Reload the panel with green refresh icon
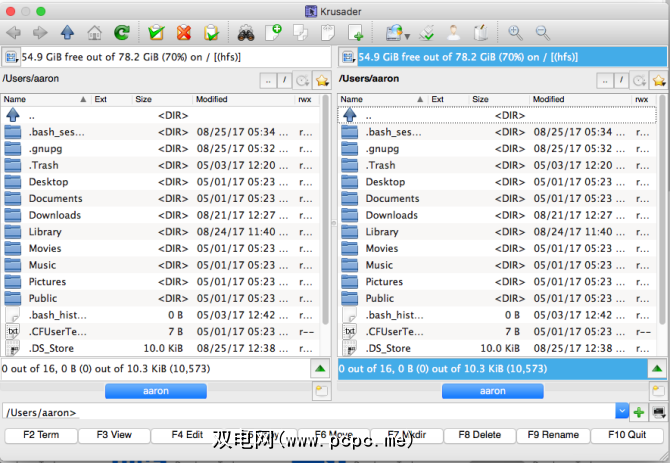 122,32
